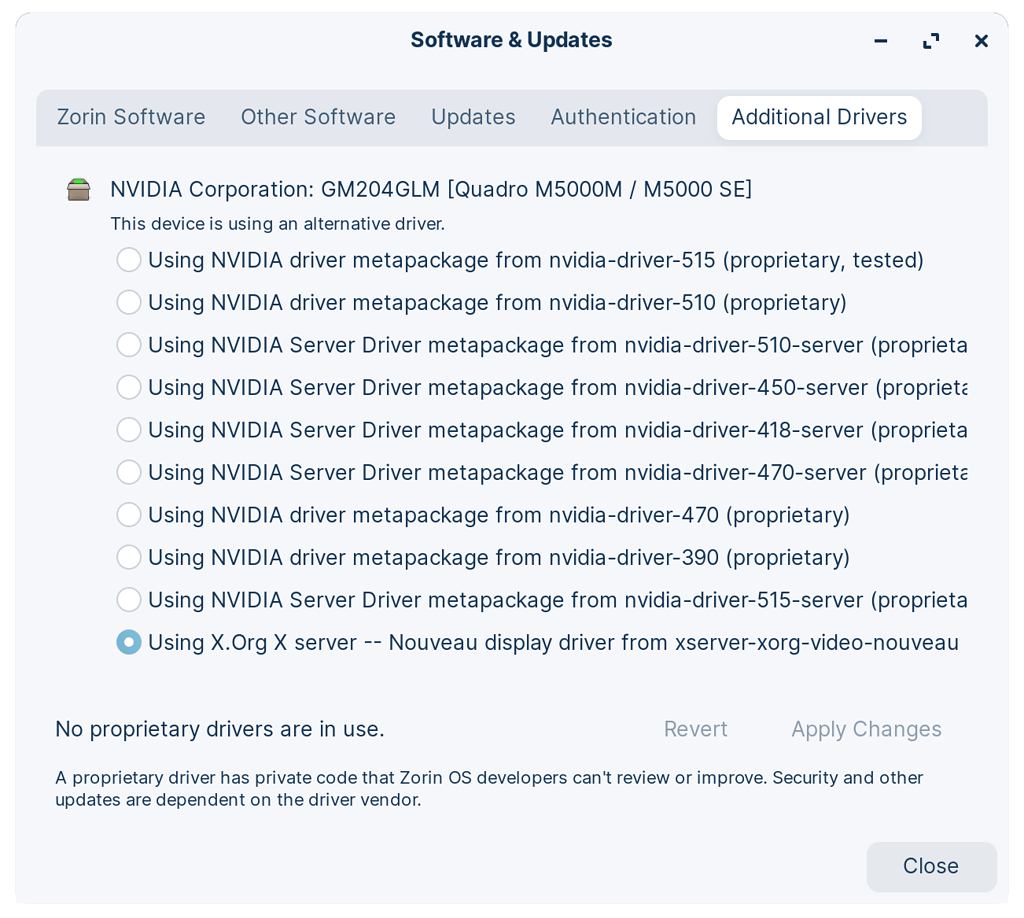Close window using title bar X icon
The width and height of the screenshot is (1024, 918).
tap(981, 41)
